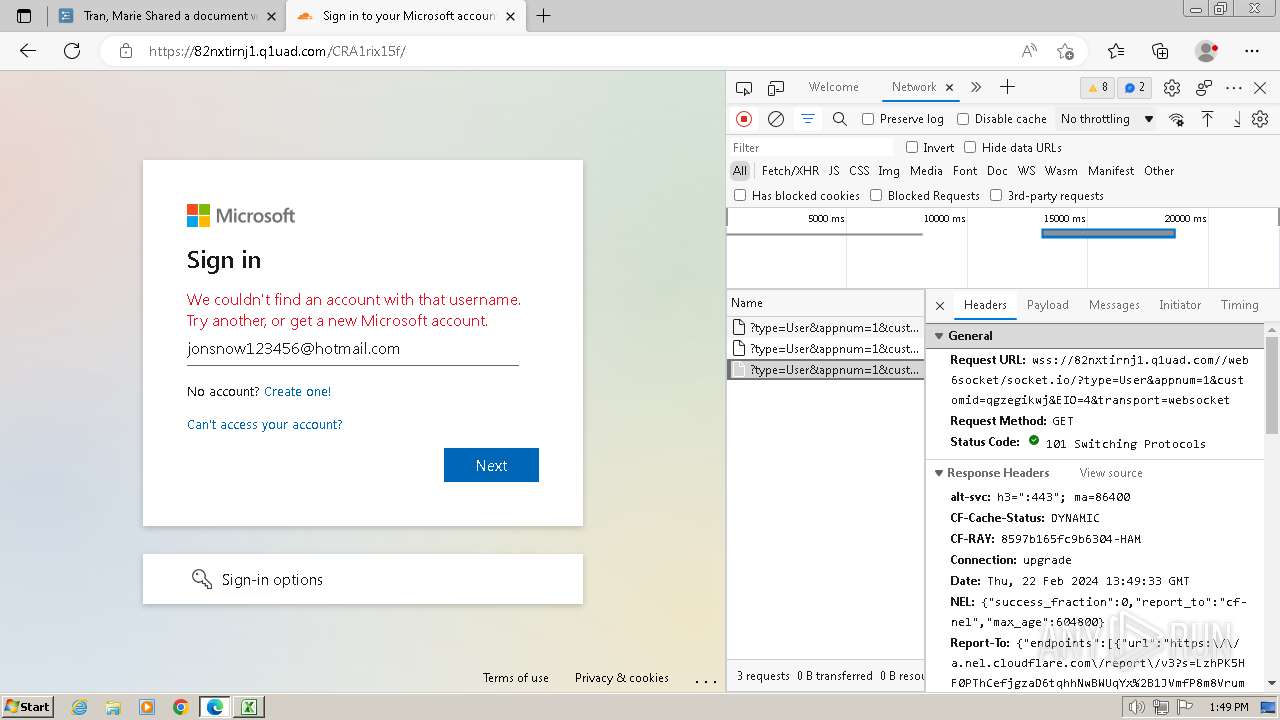Click the Next button

pyautogui.click(x=491, y=465)
